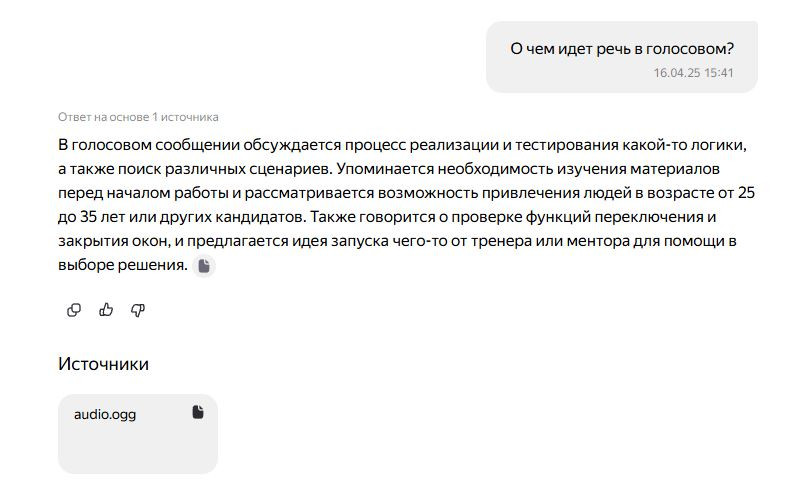Select the user question "О чем идет речь в голосовом?"
Image resolution: width=804 pixels, height=502 pixels.
click(621, 48)
